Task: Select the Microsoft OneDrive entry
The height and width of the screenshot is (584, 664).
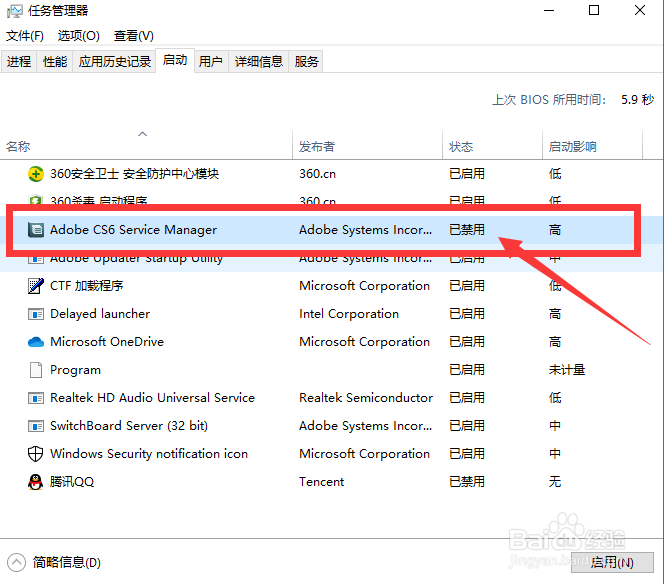Action: [x=107, y=342]
